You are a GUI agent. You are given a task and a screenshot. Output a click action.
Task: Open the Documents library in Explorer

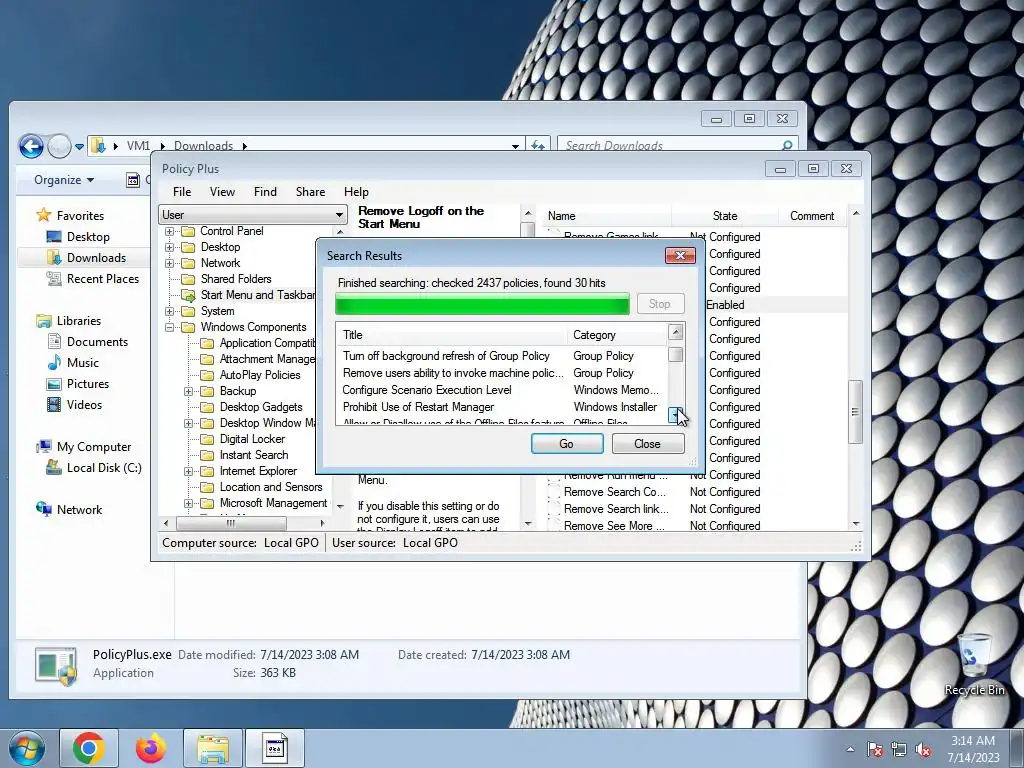(88, 342)
